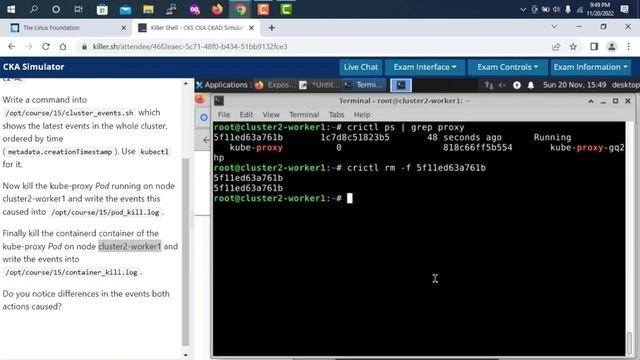Image resolution: width=640 pixels, height=360 pixels.
Task: Open Chrome profile menu
Action: tap(611, 47)
